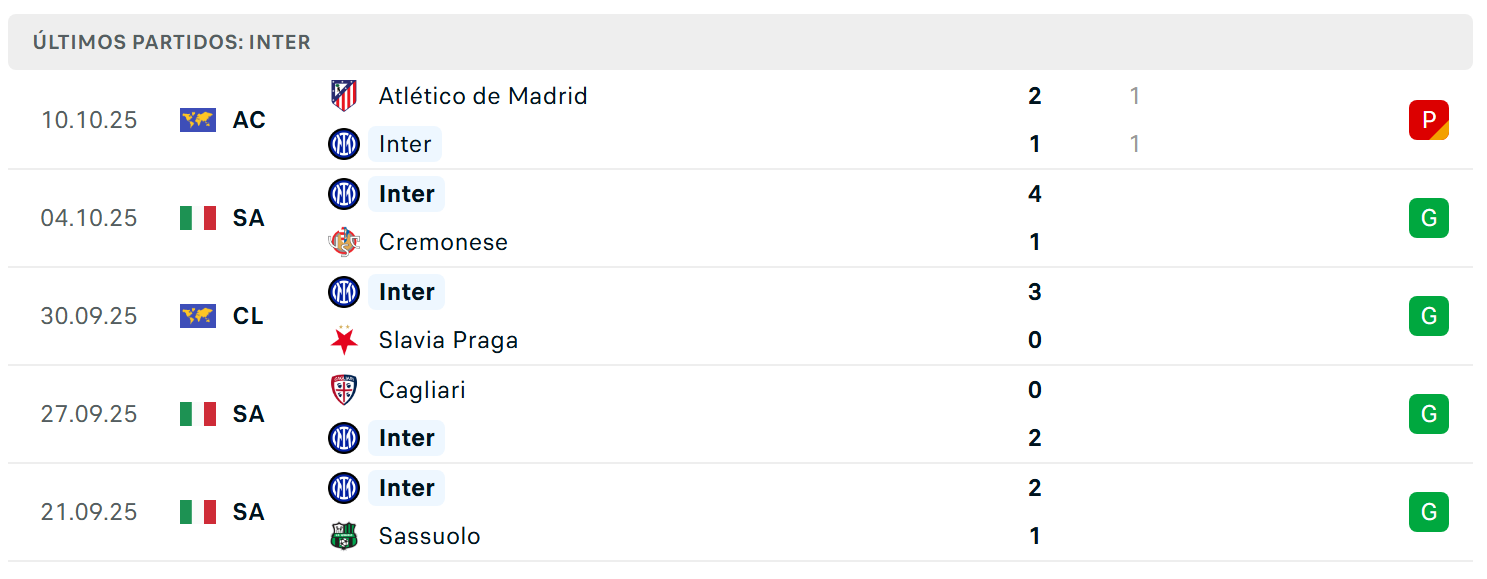The width and height of the screenshot is (1487, 579).
Task: Click the 27.09.25 match date
Action: tap(89, 414)
